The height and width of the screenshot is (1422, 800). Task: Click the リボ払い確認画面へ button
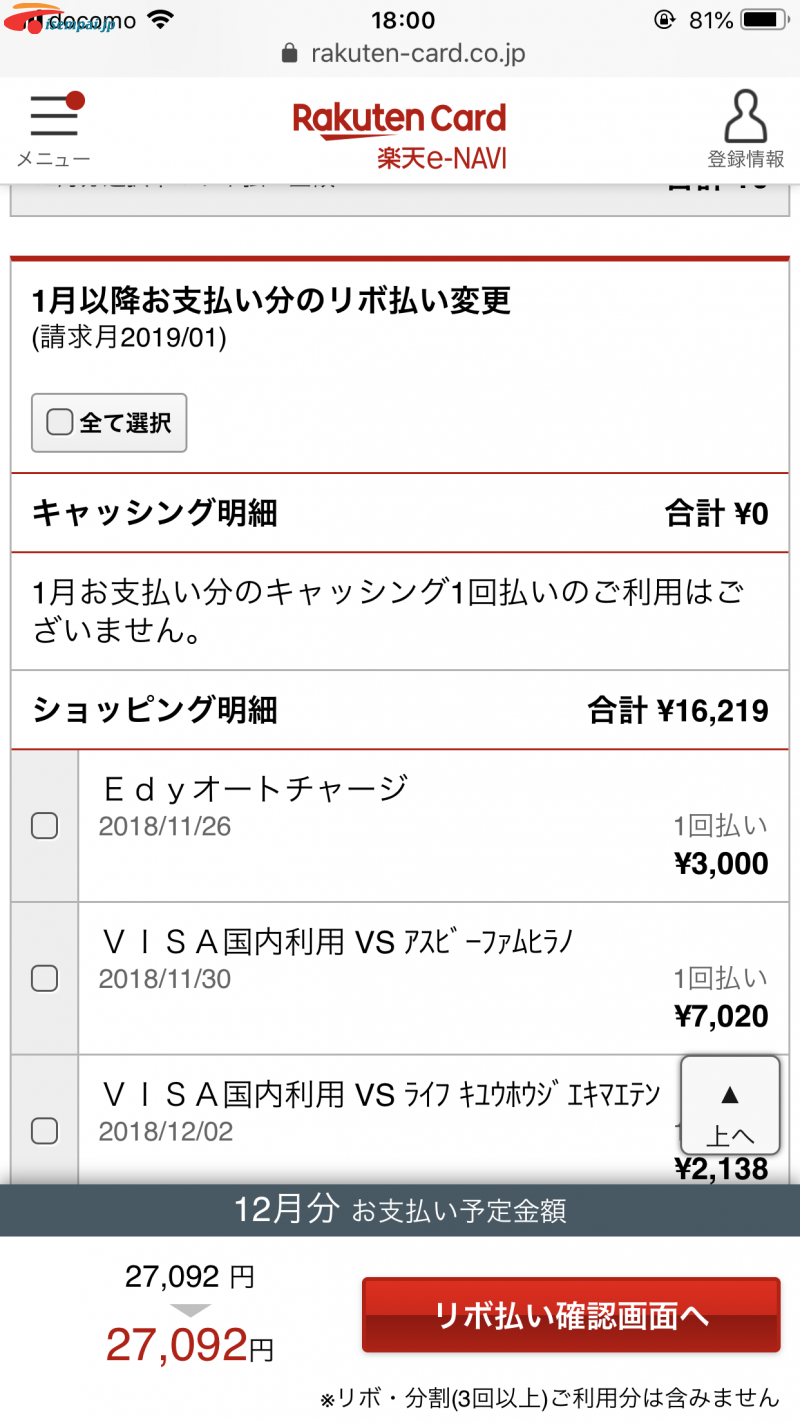pyautogui.click(x=570, y=1315)
